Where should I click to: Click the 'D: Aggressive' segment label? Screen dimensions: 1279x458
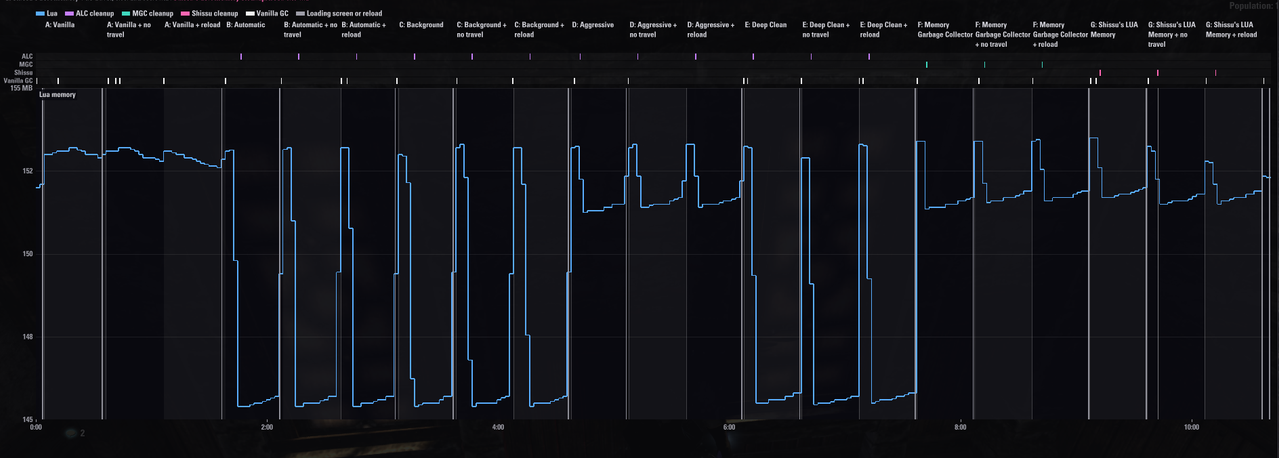coord(593,24)
